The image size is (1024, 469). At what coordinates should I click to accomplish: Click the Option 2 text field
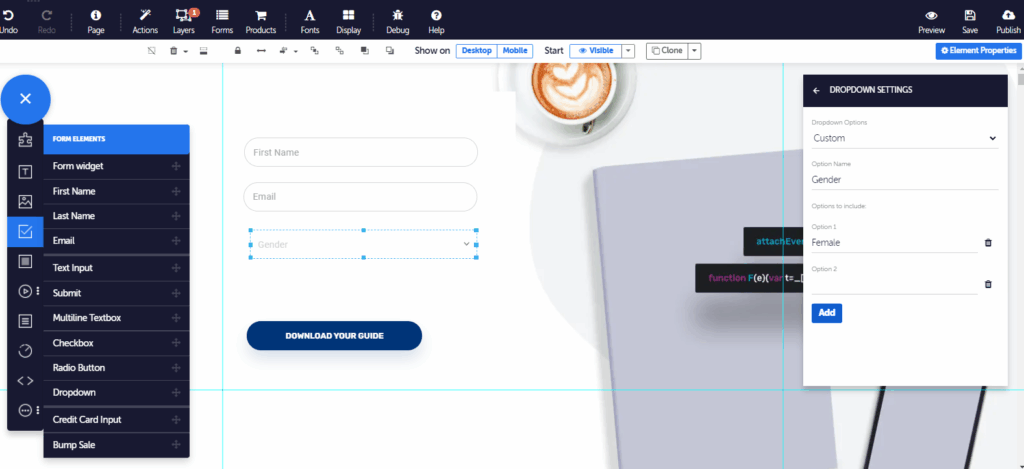click(x=894, y=284)
